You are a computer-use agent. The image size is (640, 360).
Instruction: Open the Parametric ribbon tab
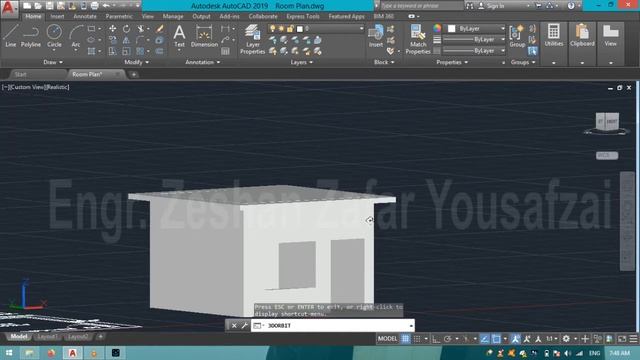pos(119,16)
